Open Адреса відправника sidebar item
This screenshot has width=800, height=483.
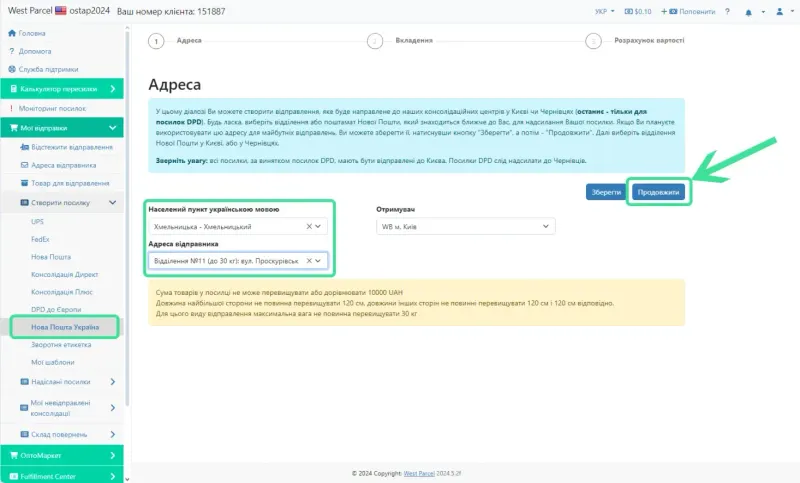point(58,165)
